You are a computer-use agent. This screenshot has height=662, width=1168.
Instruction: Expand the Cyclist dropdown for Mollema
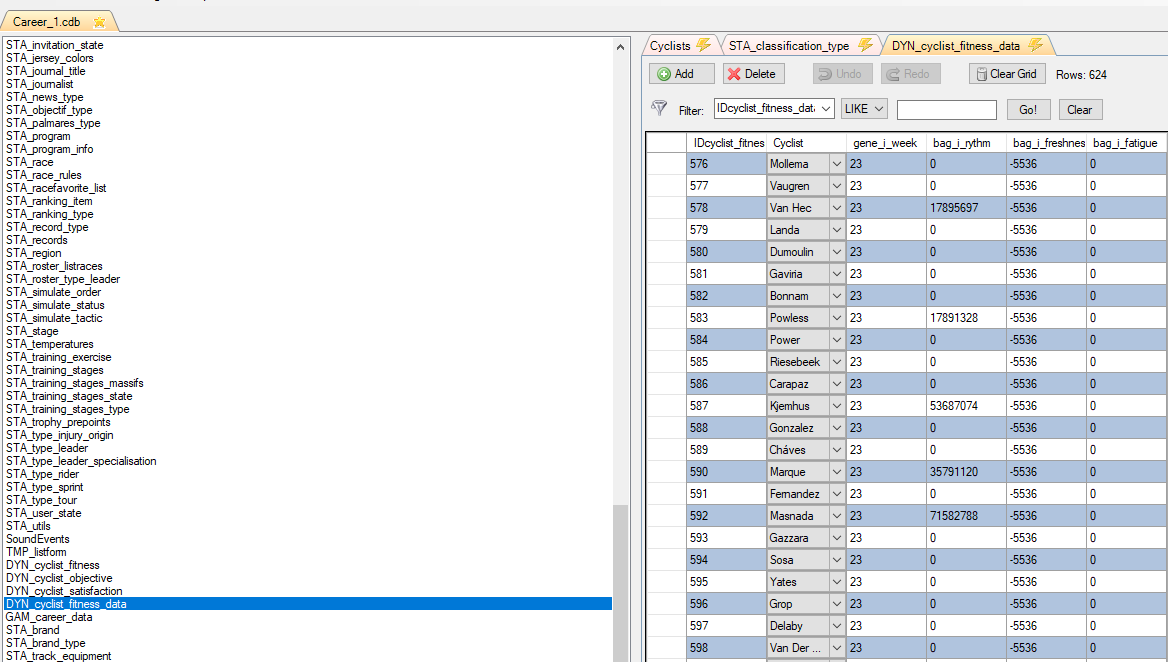tap(836, 164)
